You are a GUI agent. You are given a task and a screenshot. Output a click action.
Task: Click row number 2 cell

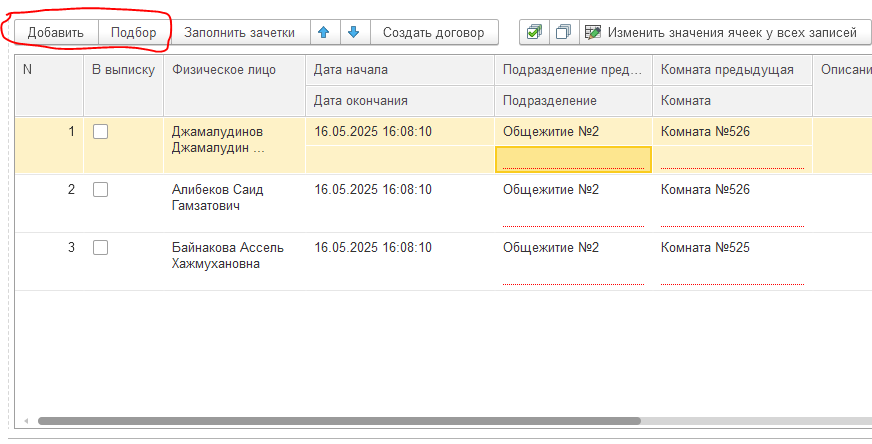tap(49, 203)
